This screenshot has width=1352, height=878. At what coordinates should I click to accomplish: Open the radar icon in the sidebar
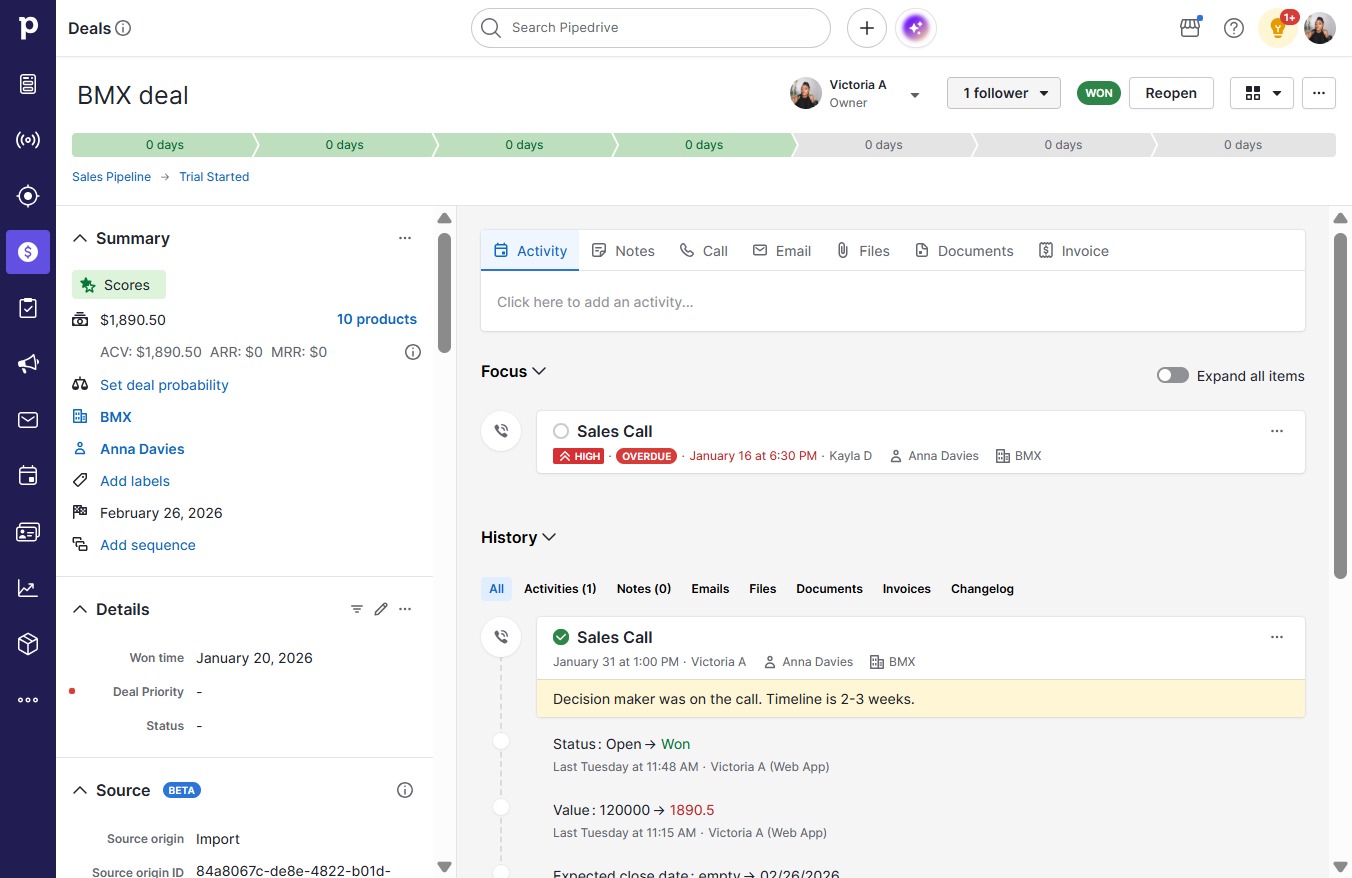point(28,140)
